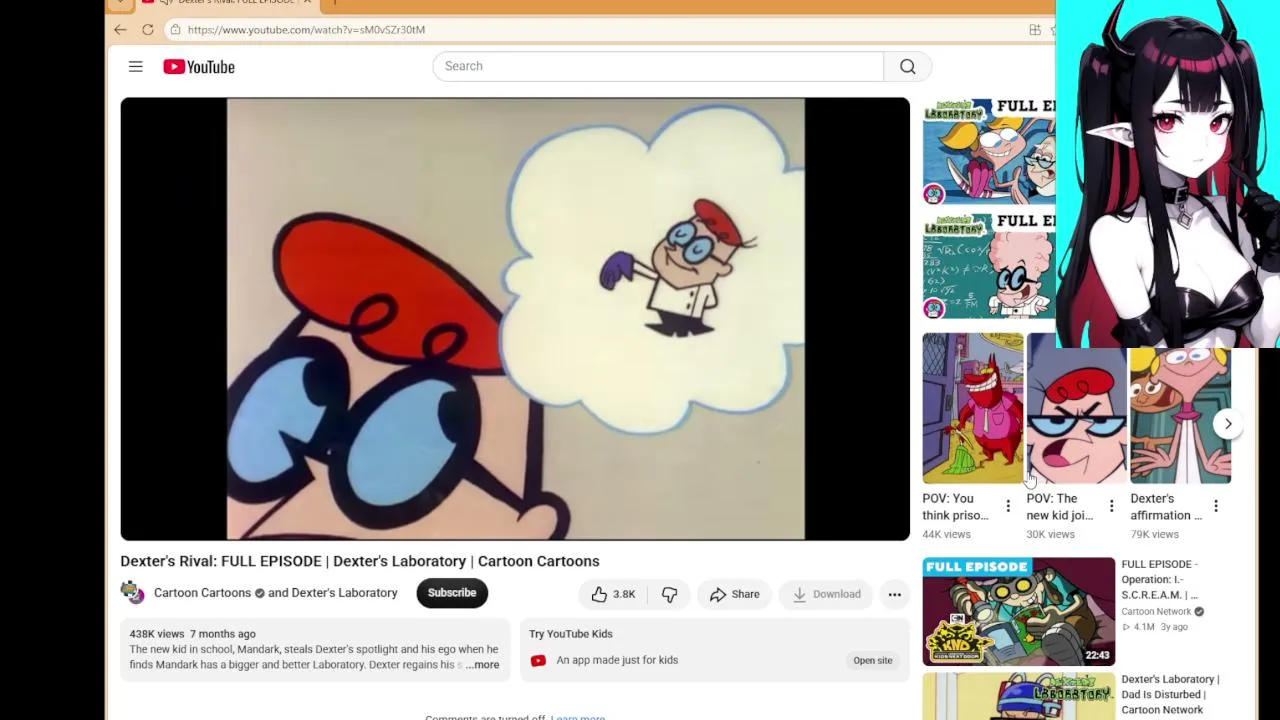Click the 'Dexter's Rival: FULL EPISODE' video title

tap(360, 561)
